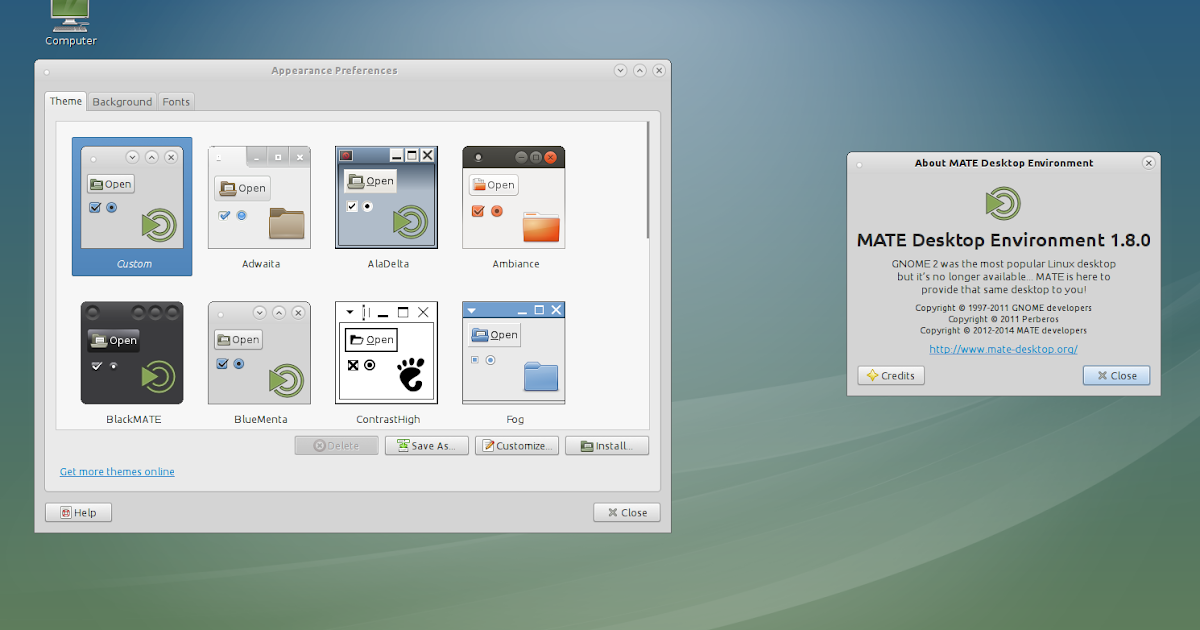Click the Appearance Preferences title bar menu dot

pyautogui.click(x=47, y=71)
